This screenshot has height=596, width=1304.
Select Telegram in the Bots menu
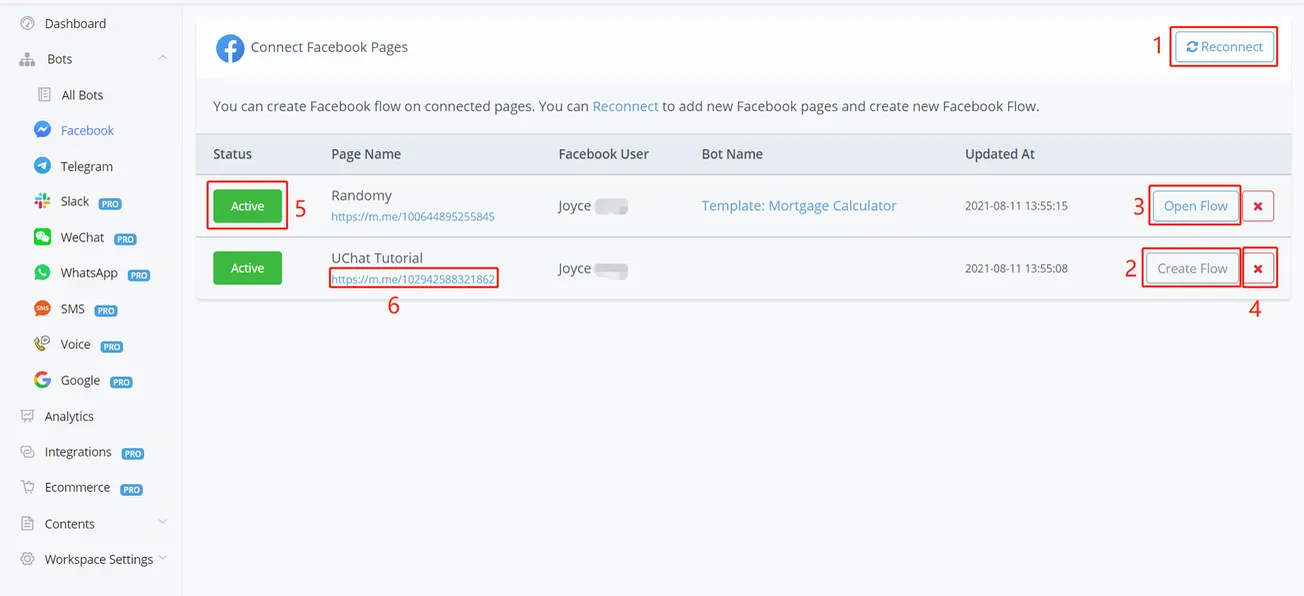(x=87, y=166)
